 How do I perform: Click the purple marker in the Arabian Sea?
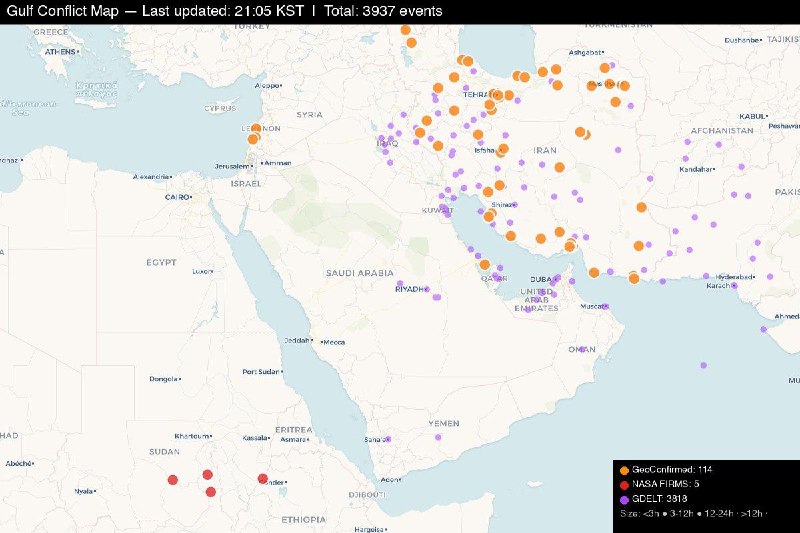point(703,365)
